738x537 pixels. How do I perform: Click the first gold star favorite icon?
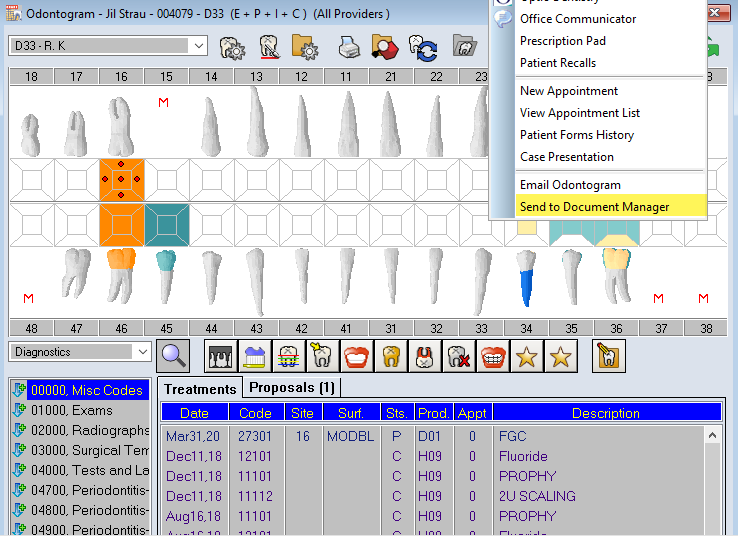tap(527, 355)
